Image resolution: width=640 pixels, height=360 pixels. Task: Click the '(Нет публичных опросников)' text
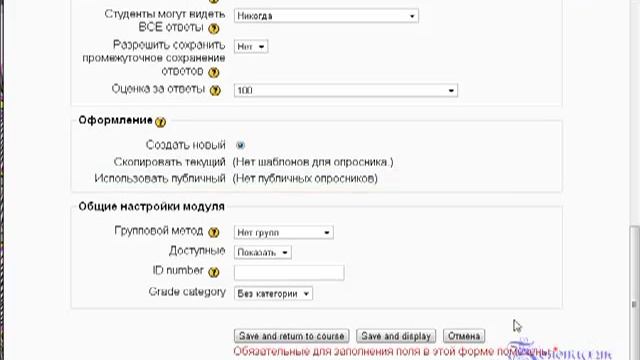coord(305,178)
